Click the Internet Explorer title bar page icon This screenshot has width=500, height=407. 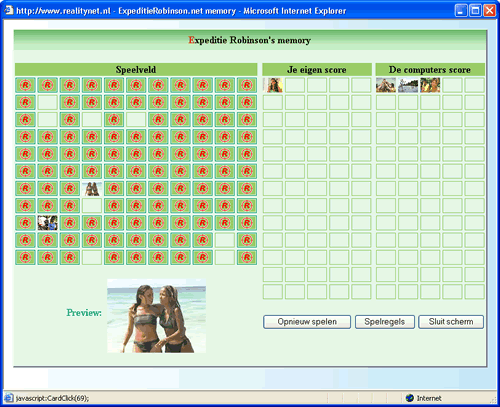tap(9, 11)
